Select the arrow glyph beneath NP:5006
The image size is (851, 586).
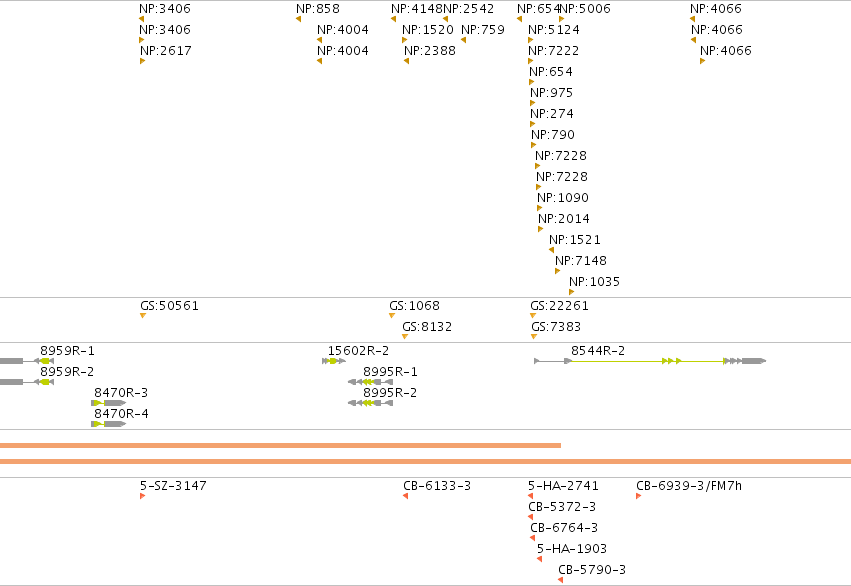562,20
